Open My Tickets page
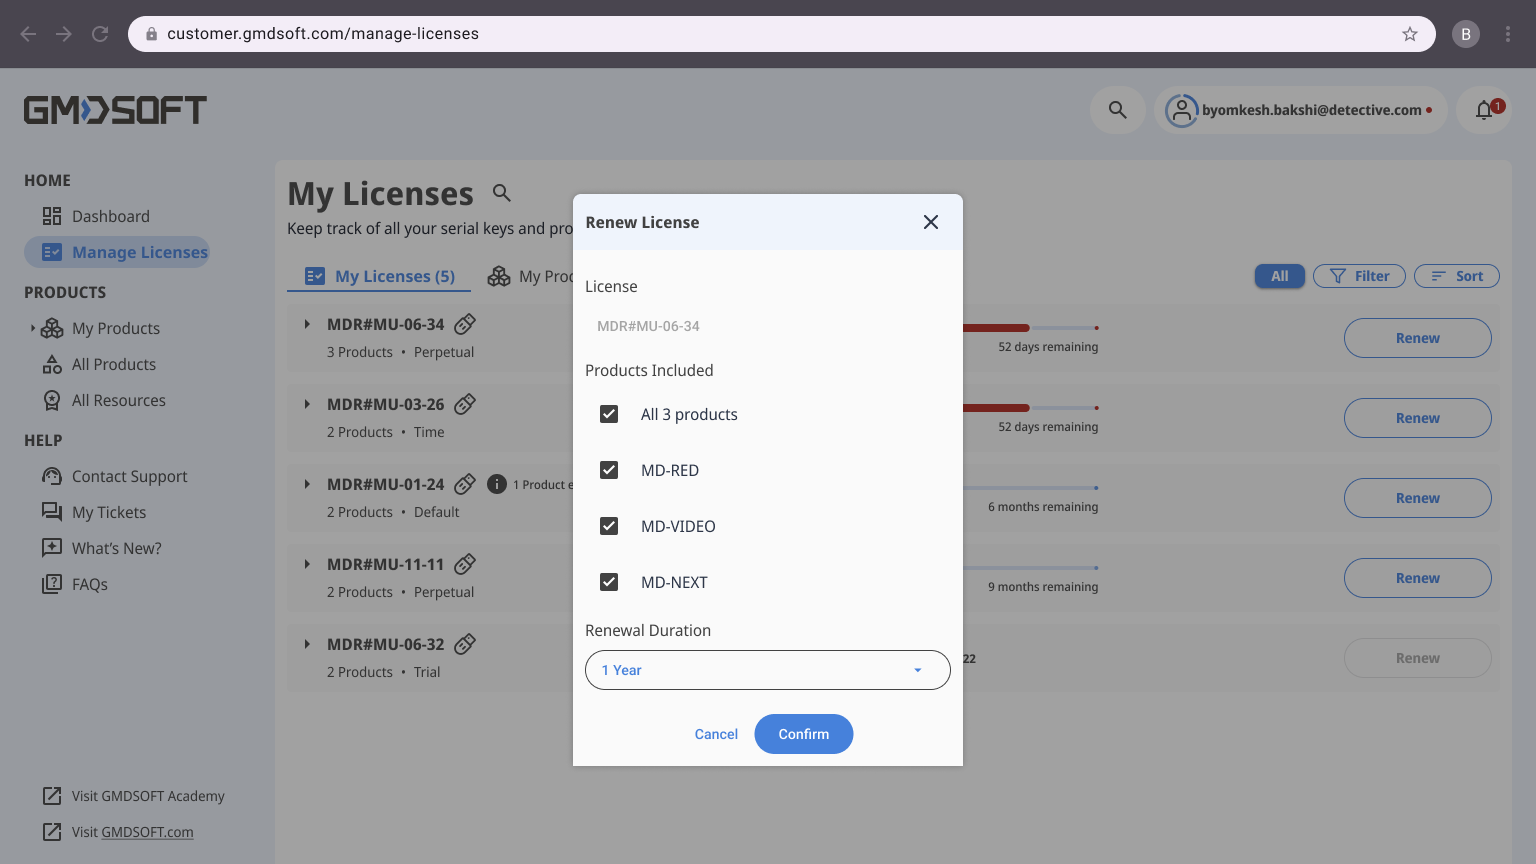The width and height of the screenshot is (1536, 864). pos(94,512)
